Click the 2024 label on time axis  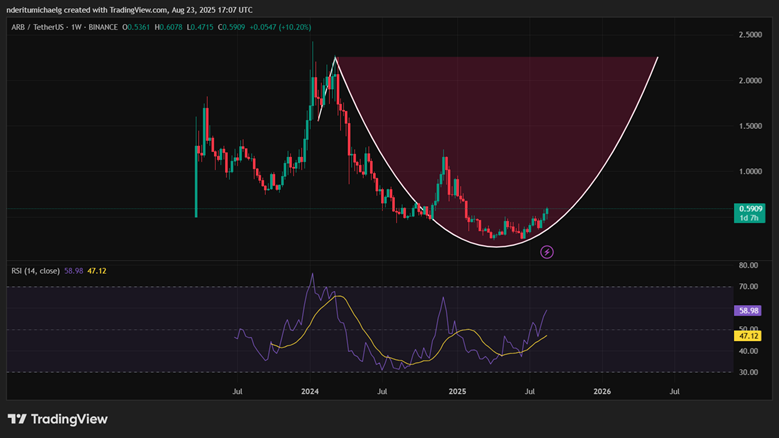pos(310,392)
